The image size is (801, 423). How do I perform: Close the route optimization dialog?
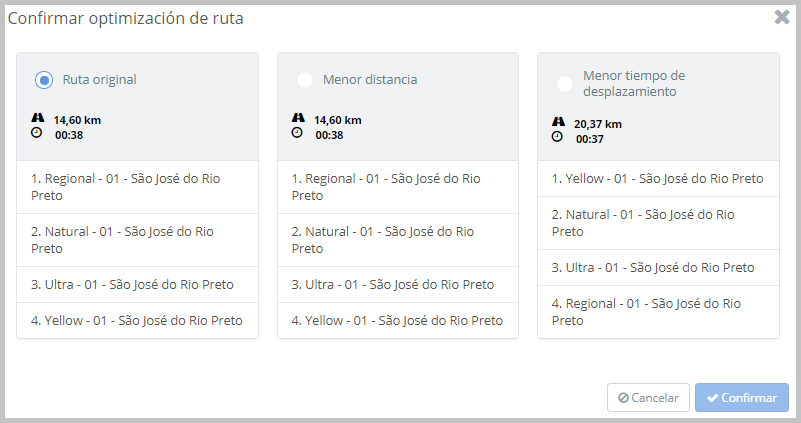click(782, 17)
